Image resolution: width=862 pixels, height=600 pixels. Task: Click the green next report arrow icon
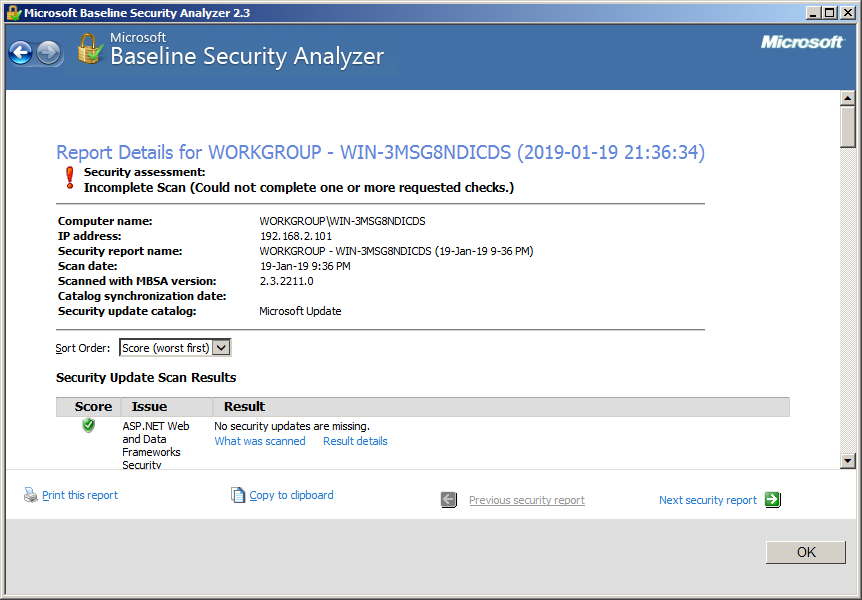click(772, 499)
